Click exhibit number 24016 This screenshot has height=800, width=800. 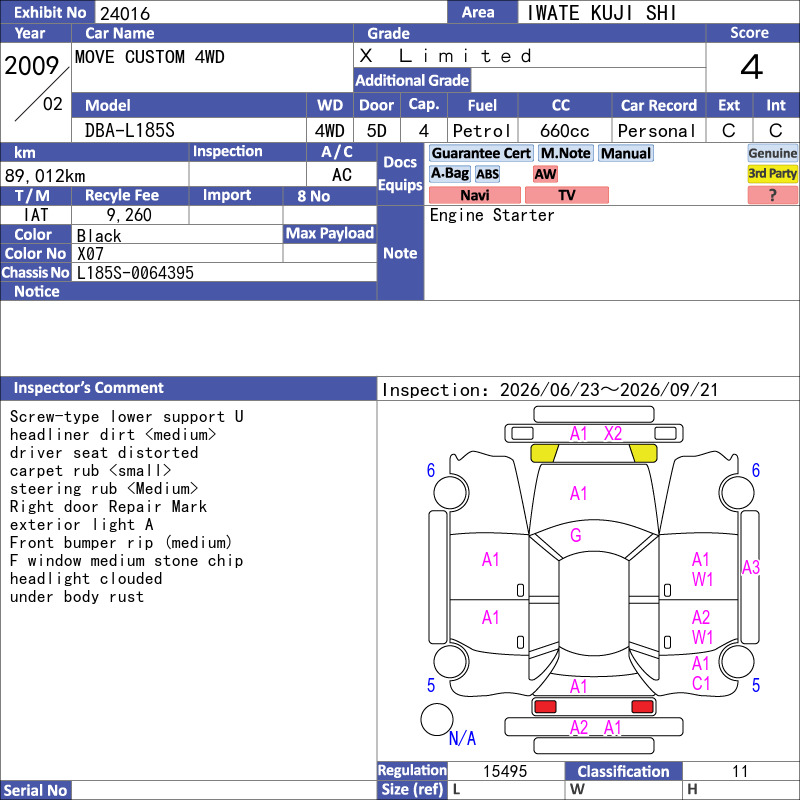(x=125, y=13)
